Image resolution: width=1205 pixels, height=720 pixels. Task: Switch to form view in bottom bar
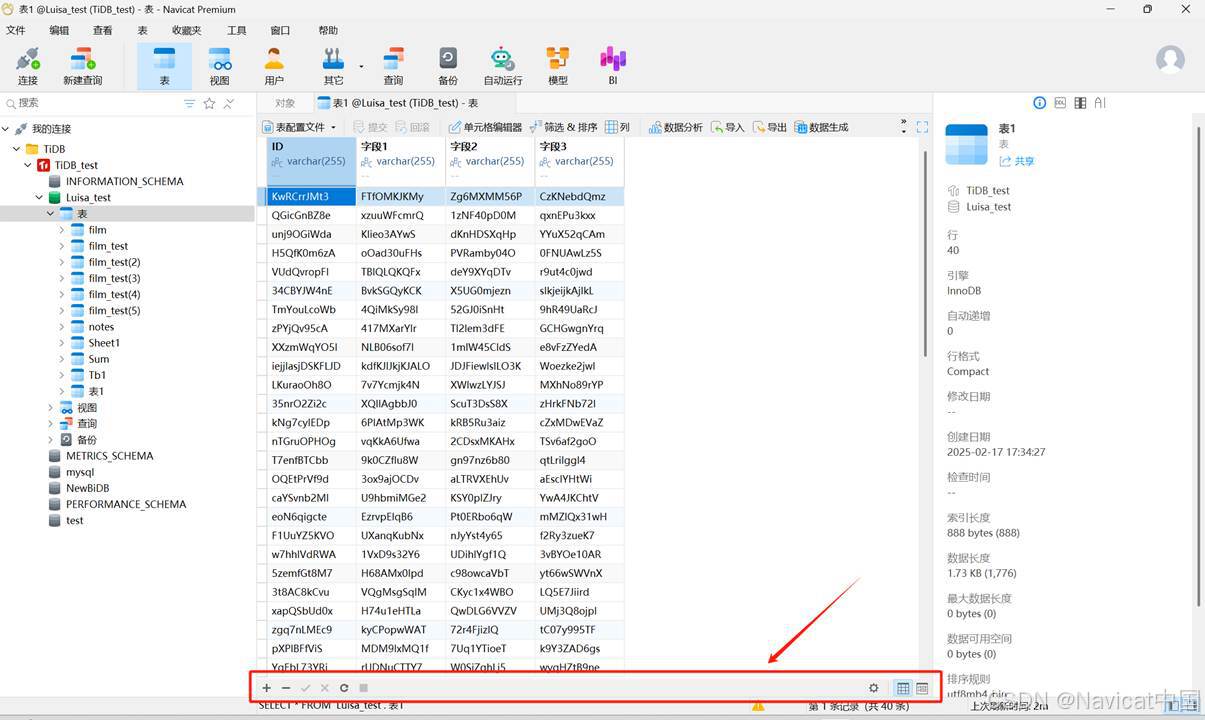tap(922, 688)
